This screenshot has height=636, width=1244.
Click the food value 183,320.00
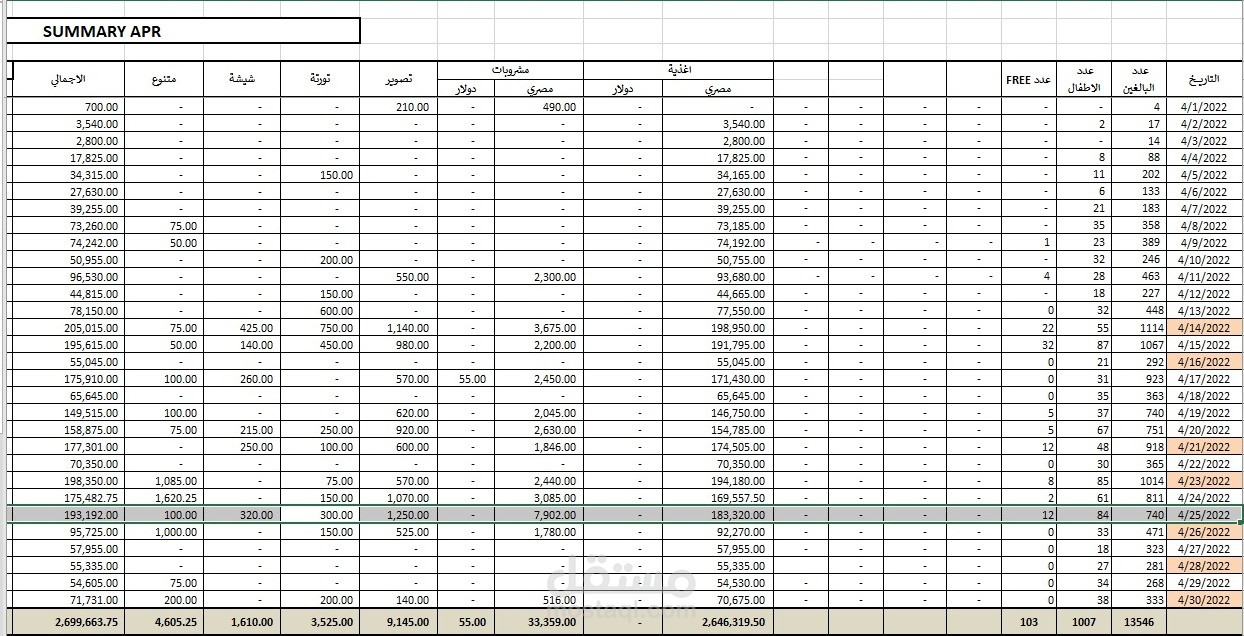pos(718,514)
